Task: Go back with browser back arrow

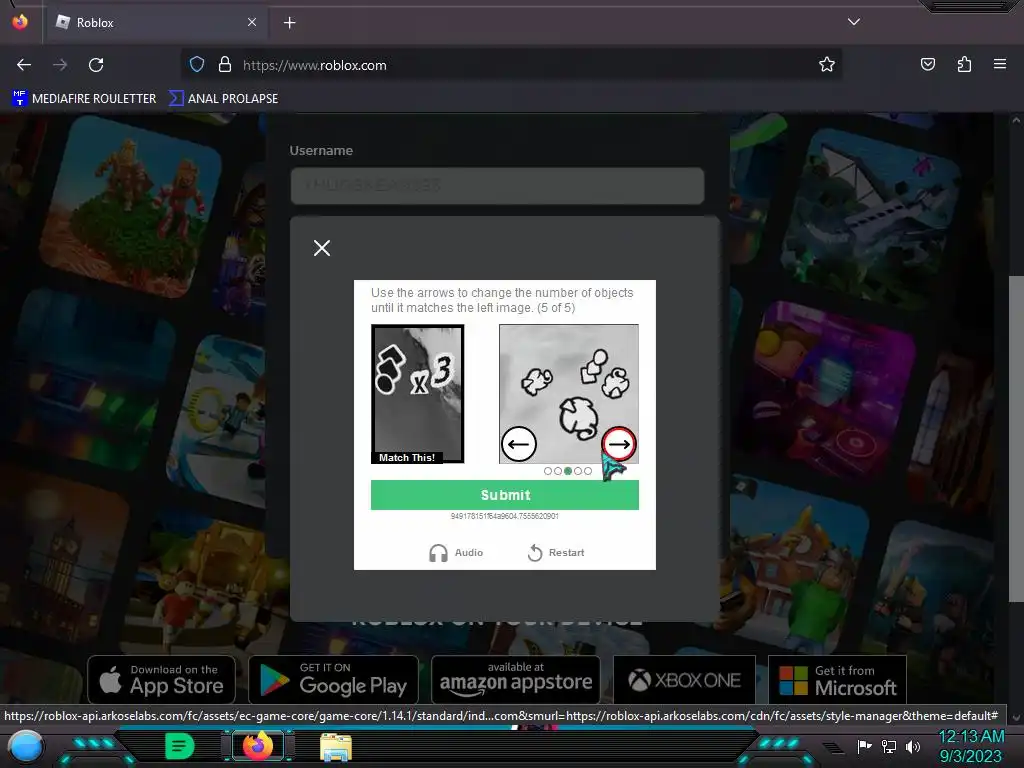Action: pos(24,65)
